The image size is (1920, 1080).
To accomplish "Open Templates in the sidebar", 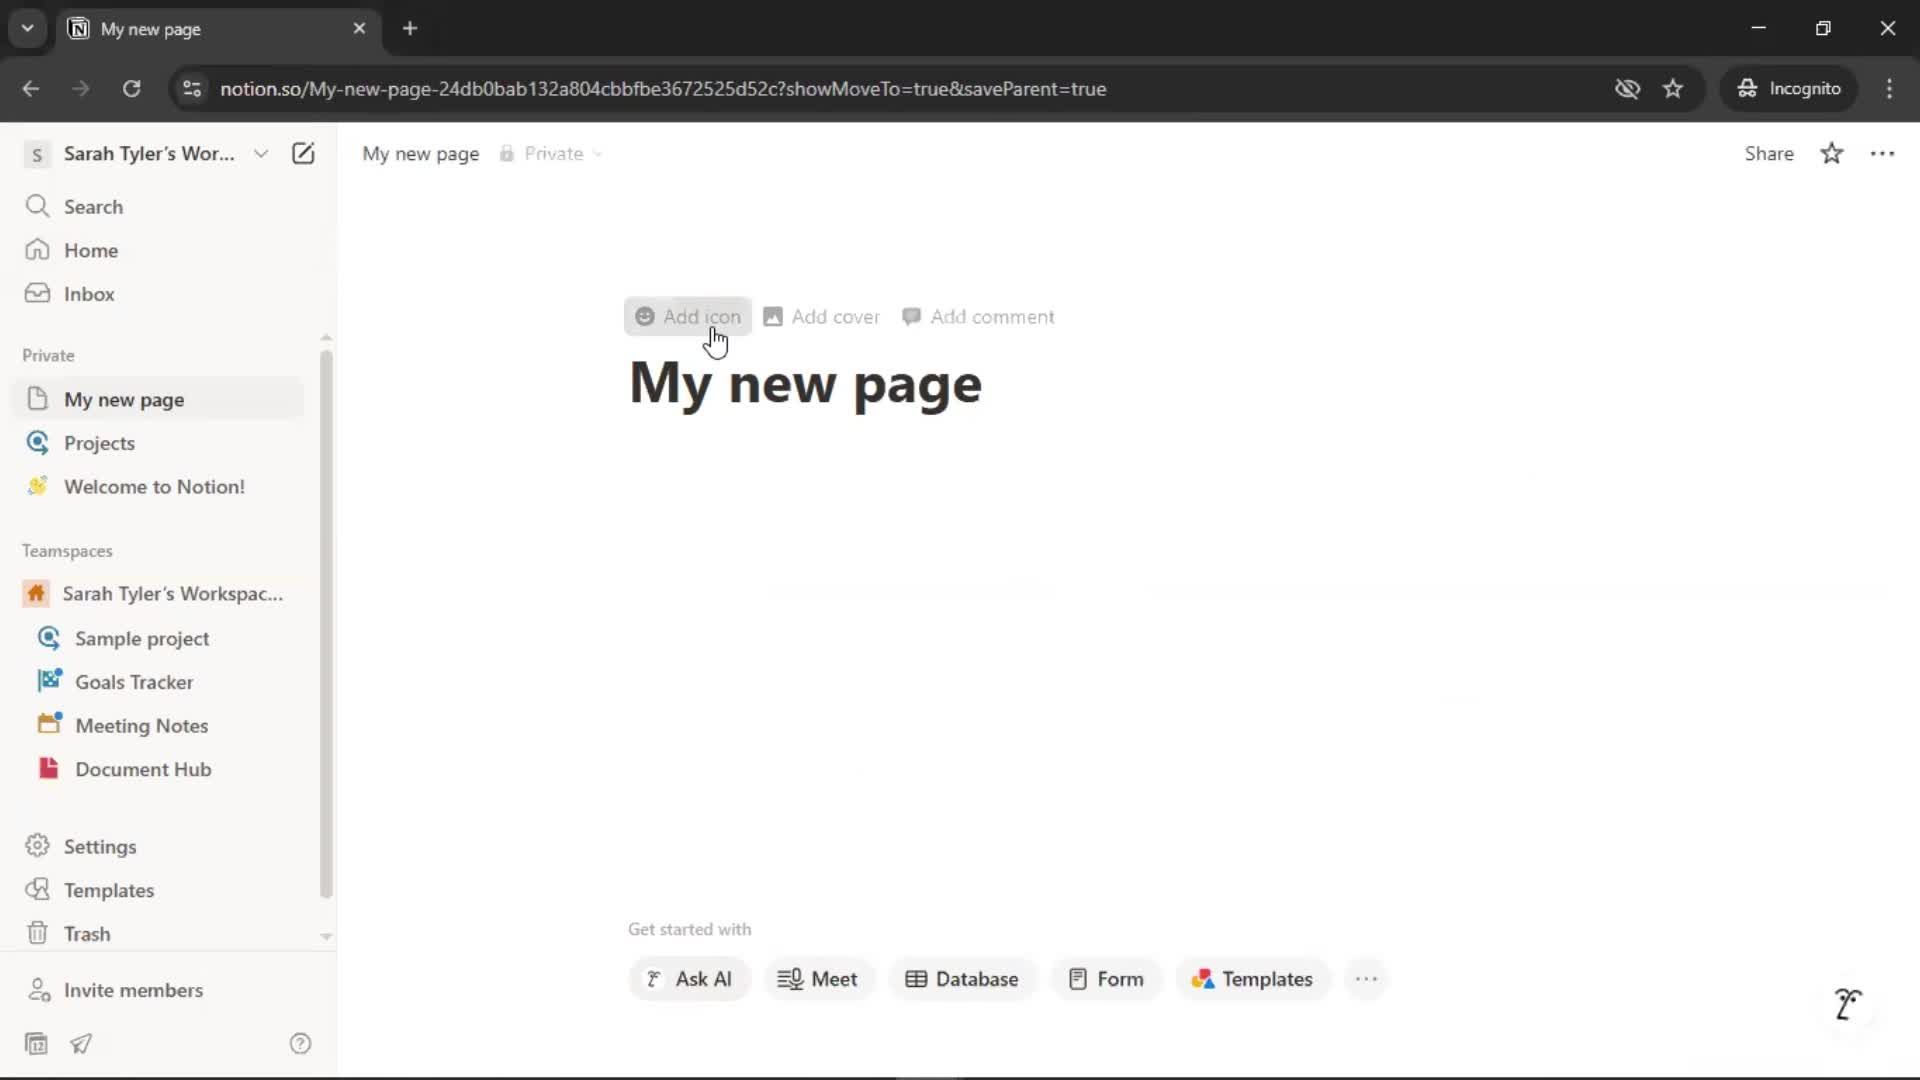I will [x=160, y=890].
